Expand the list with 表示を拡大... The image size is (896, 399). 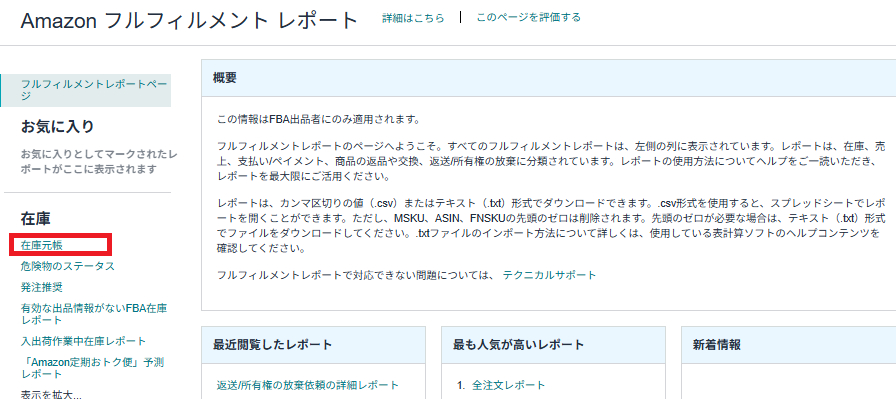tap(51, 394)
